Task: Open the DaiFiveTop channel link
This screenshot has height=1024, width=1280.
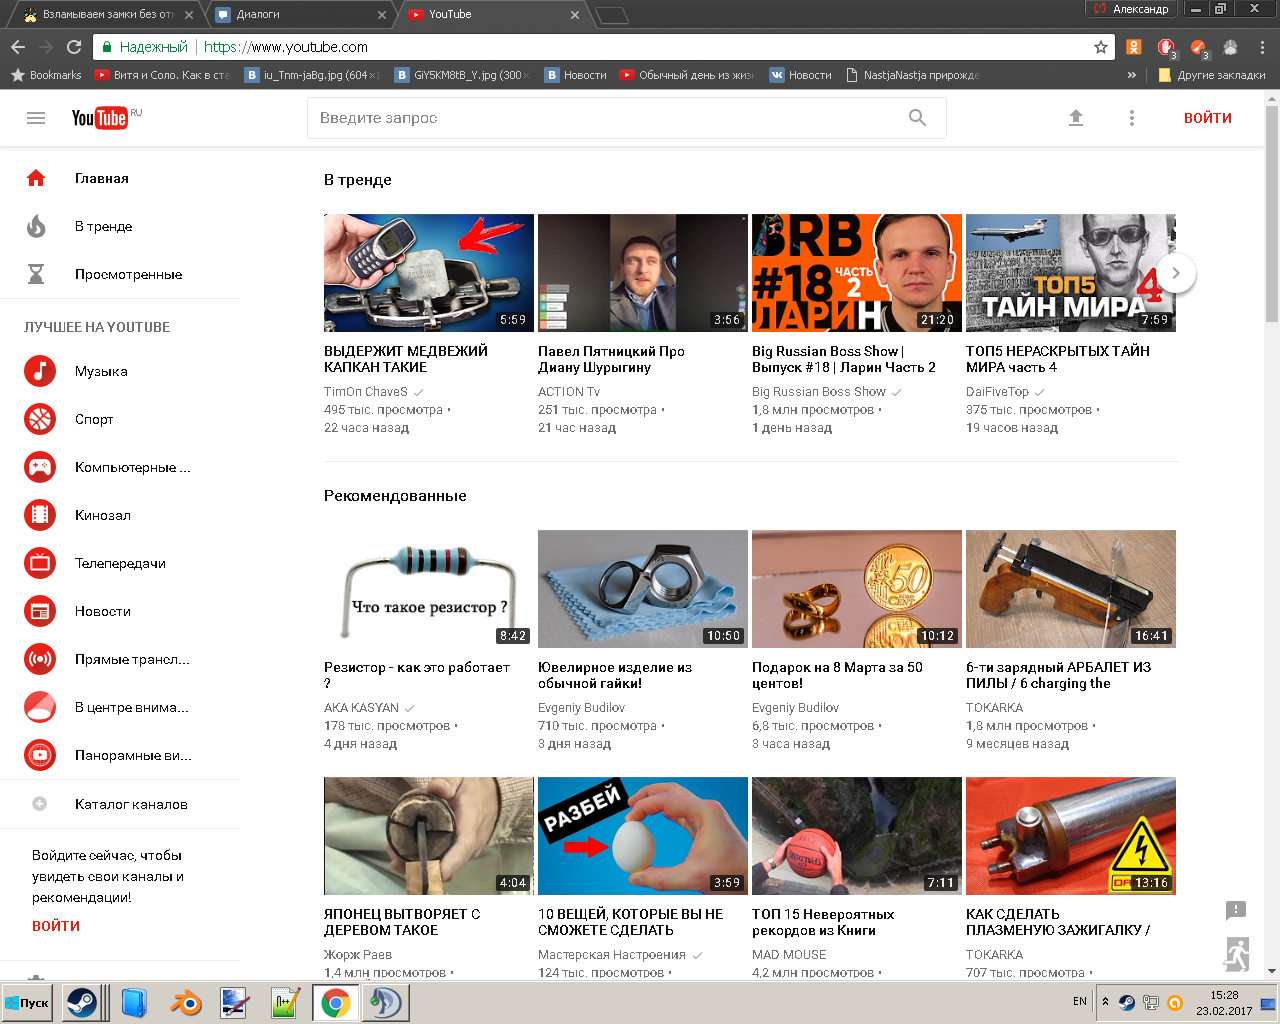Action: point(997,392)
